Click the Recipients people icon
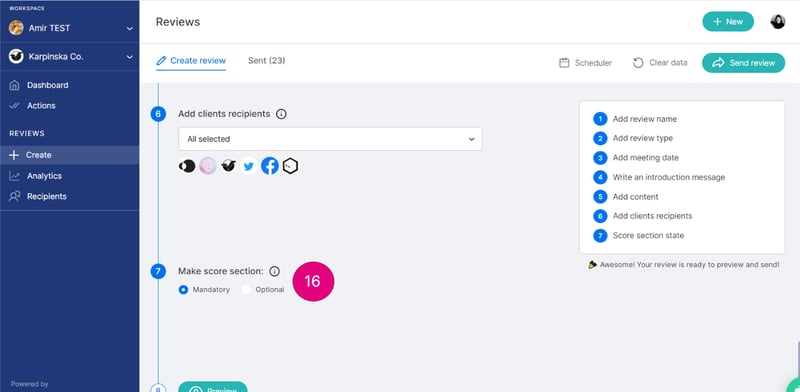Screen dimensions: 800x392 (x=14, y=197)
